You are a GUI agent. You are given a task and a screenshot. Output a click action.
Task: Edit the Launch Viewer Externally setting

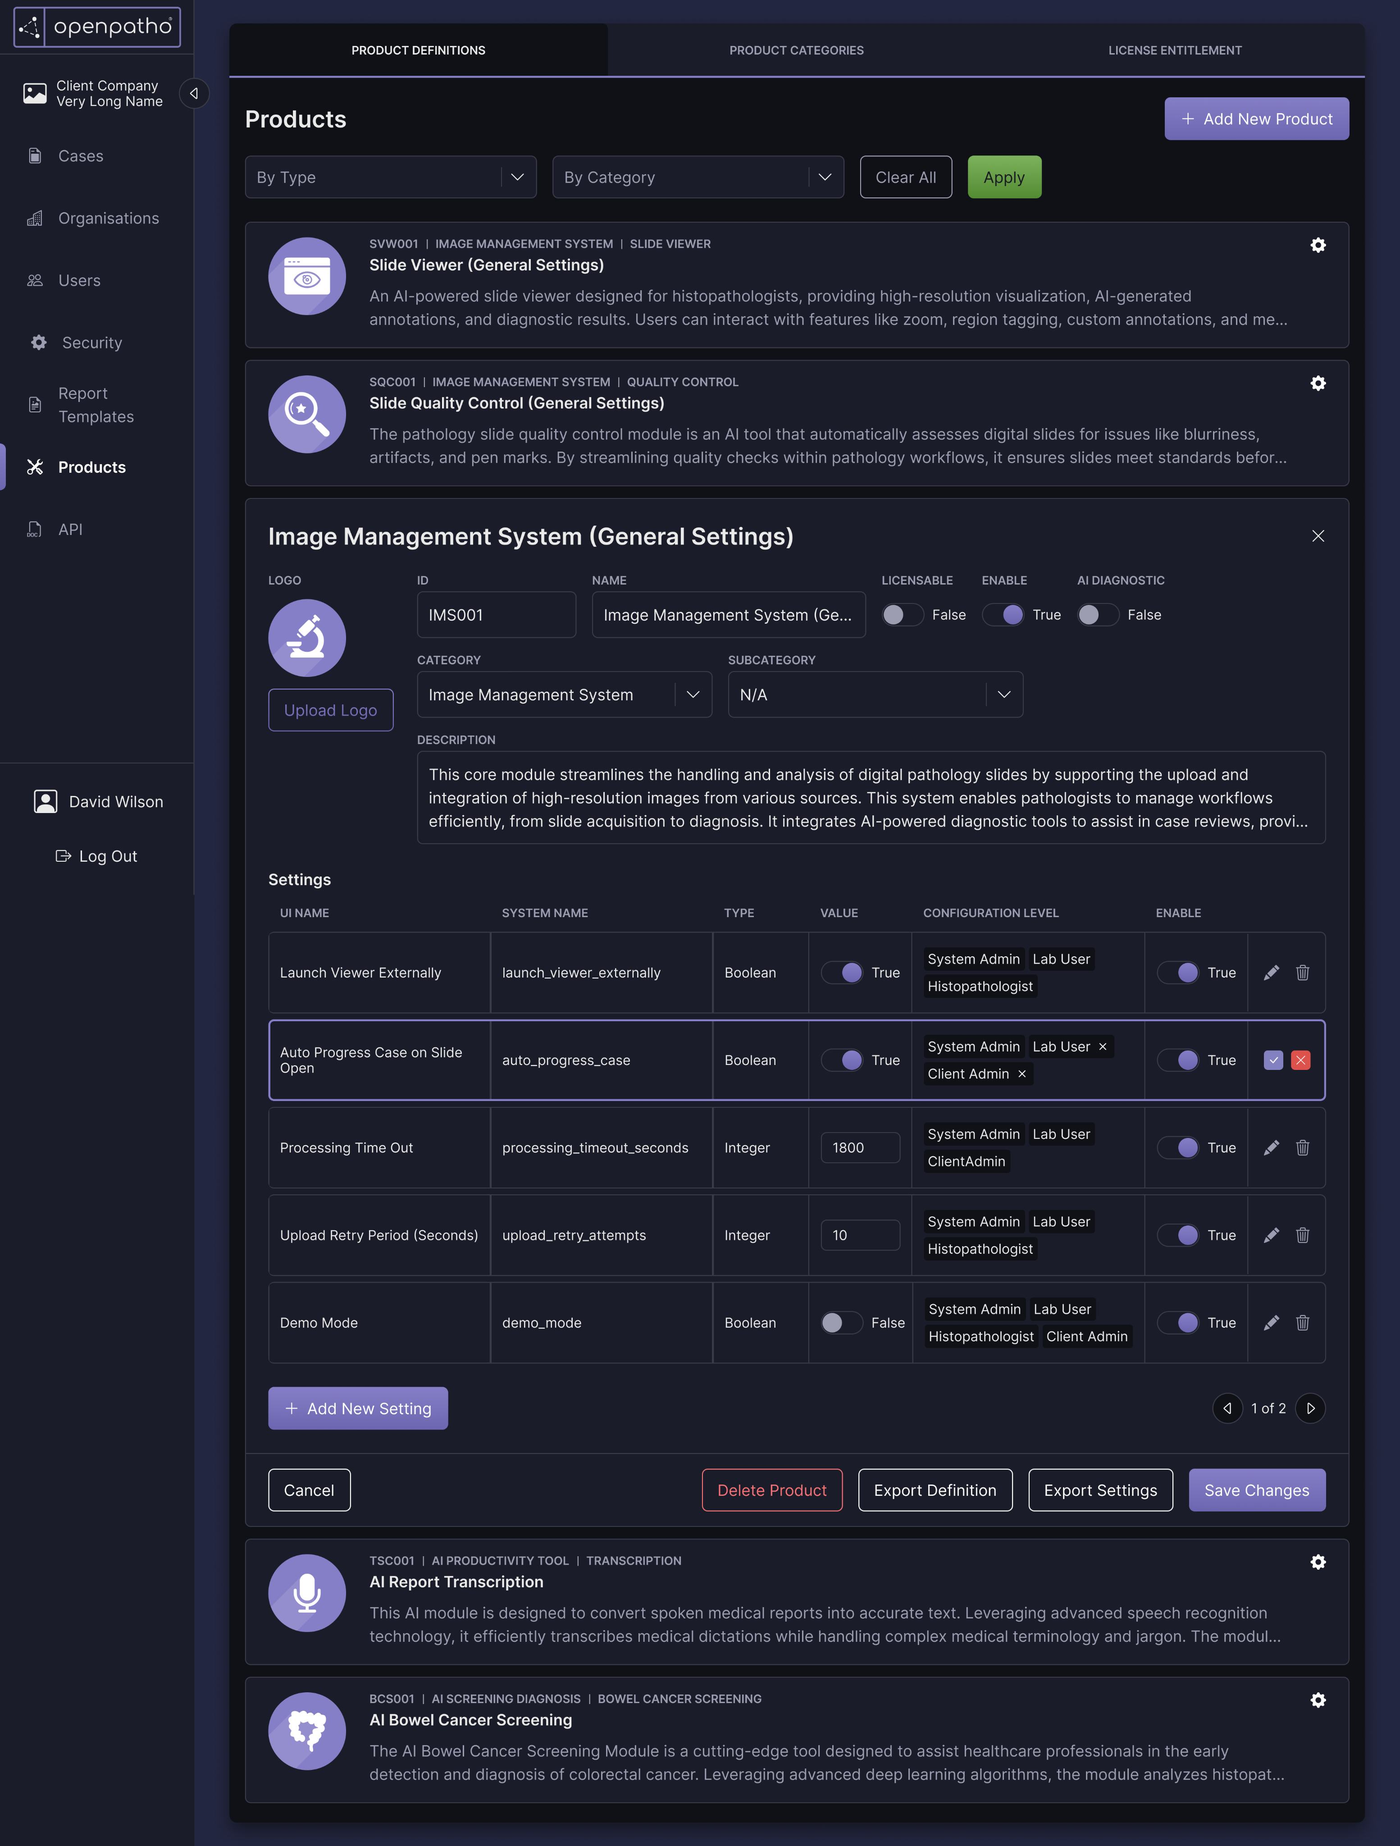tap(1271, 973)
